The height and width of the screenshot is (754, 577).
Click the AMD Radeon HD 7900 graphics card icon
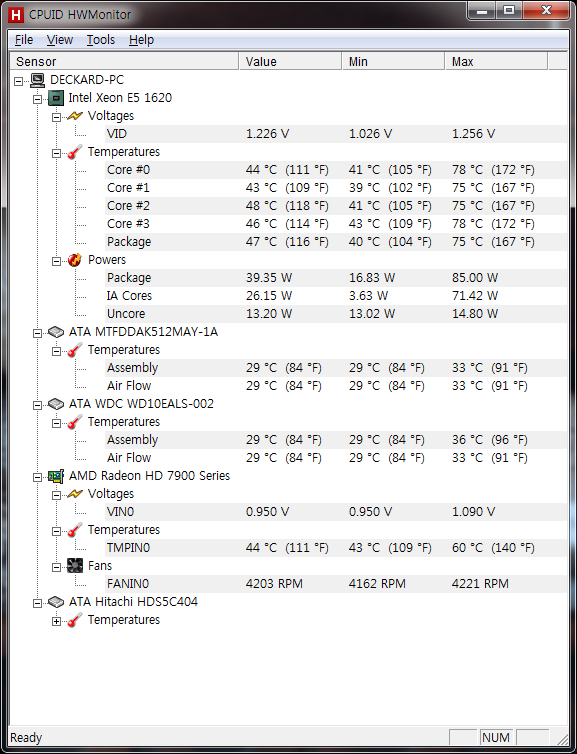tap(56, 476)
